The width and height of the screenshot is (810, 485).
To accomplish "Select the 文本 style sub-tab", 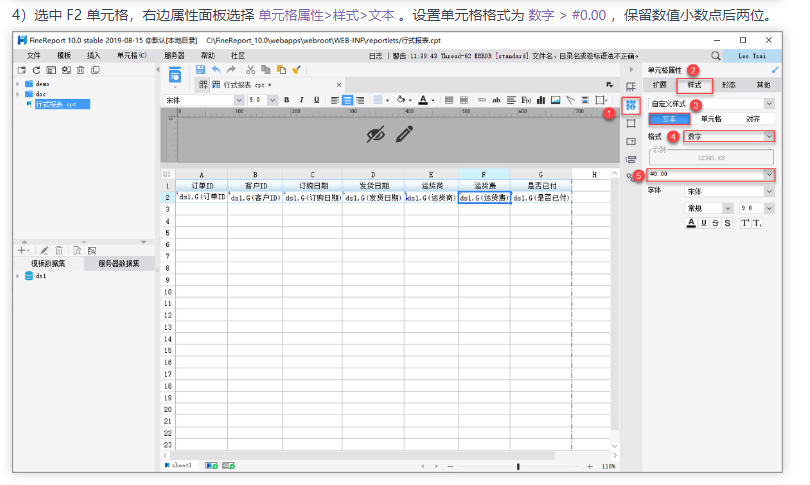I will point(669,119).
